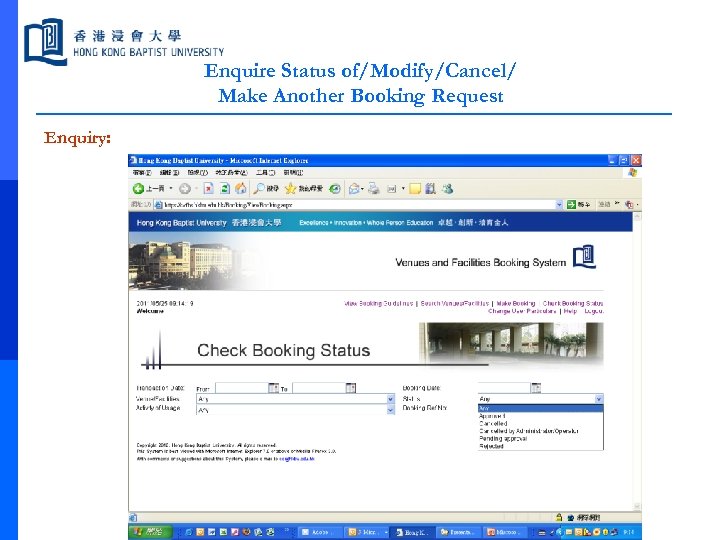Click the Mail envelope icon in toolbar
Viewport: 720px width, 540px height.
(354, 189)
